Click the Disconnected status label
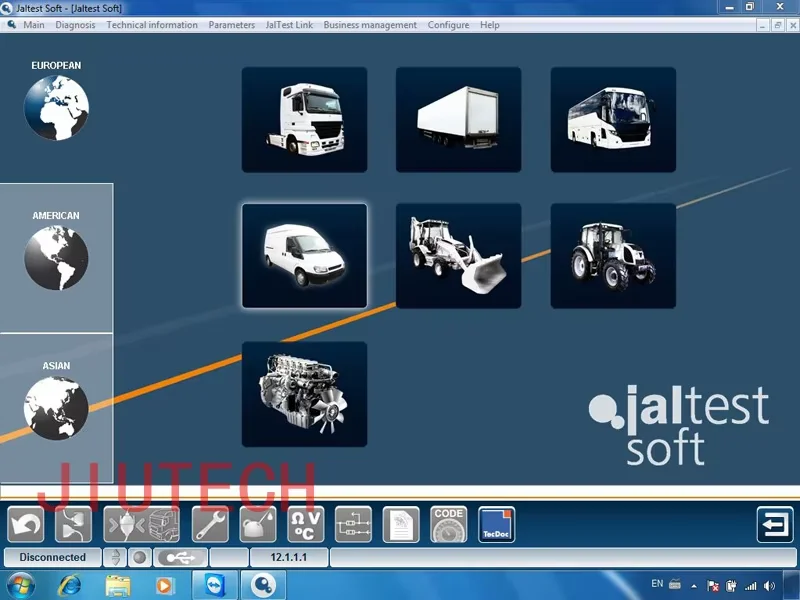Screen dimensions: 800x600 pos(53,557)
